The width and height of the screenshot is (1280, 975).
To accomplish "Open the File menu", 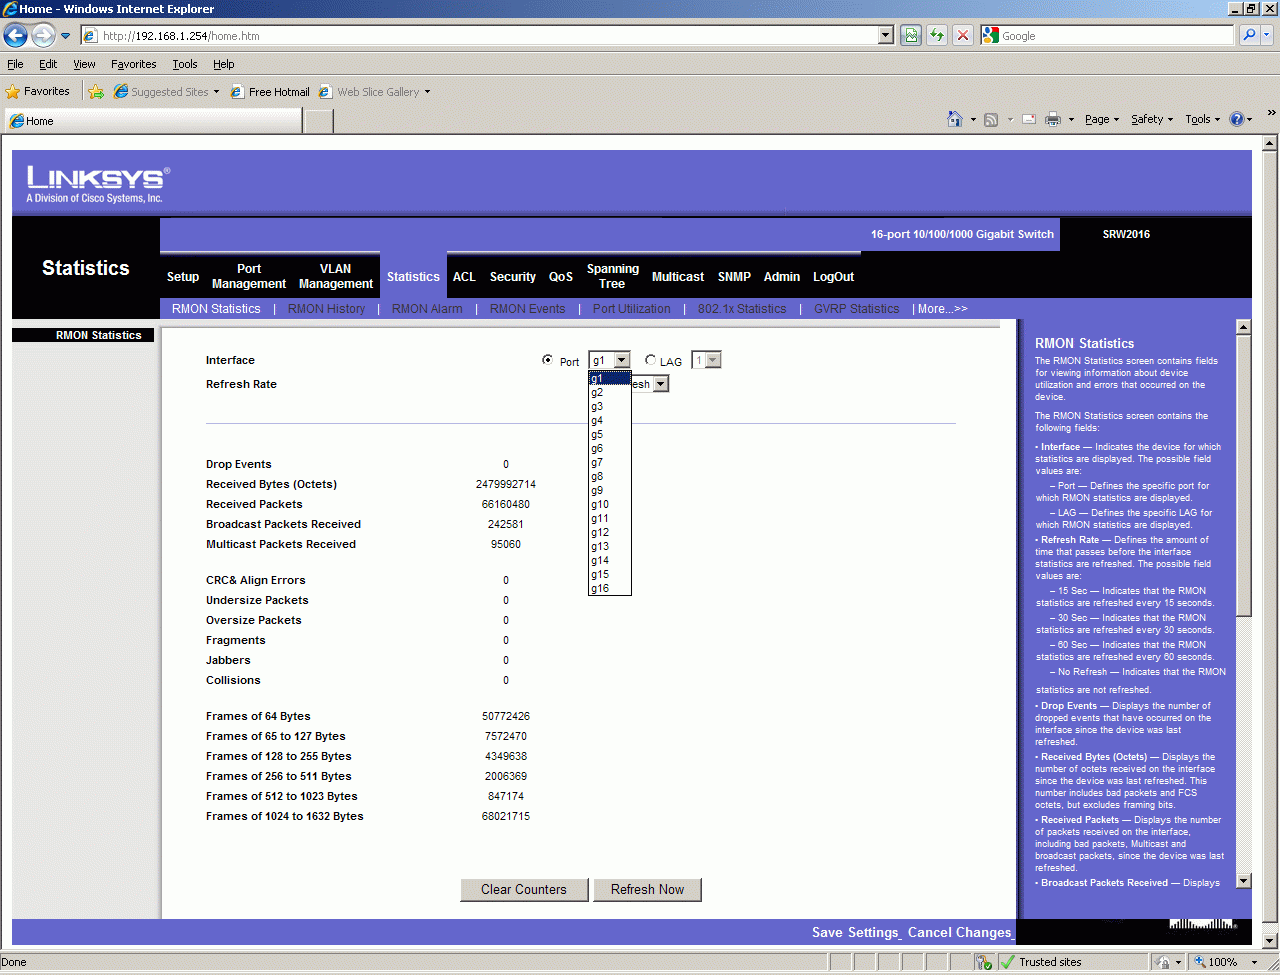I will [15, 64].
